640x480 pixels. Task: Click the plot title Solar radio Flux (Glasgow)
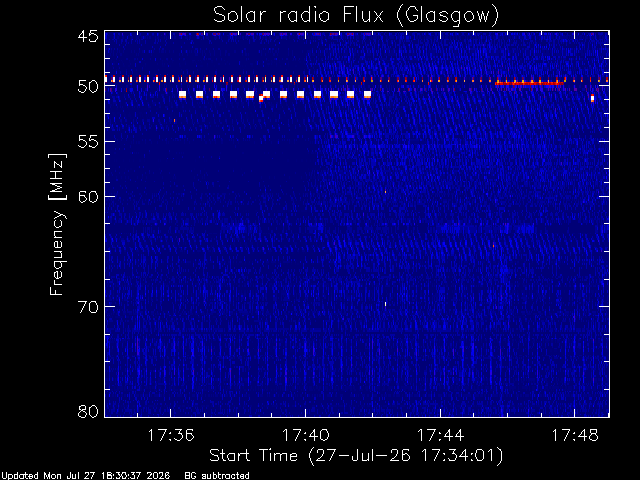coord(356,16)
